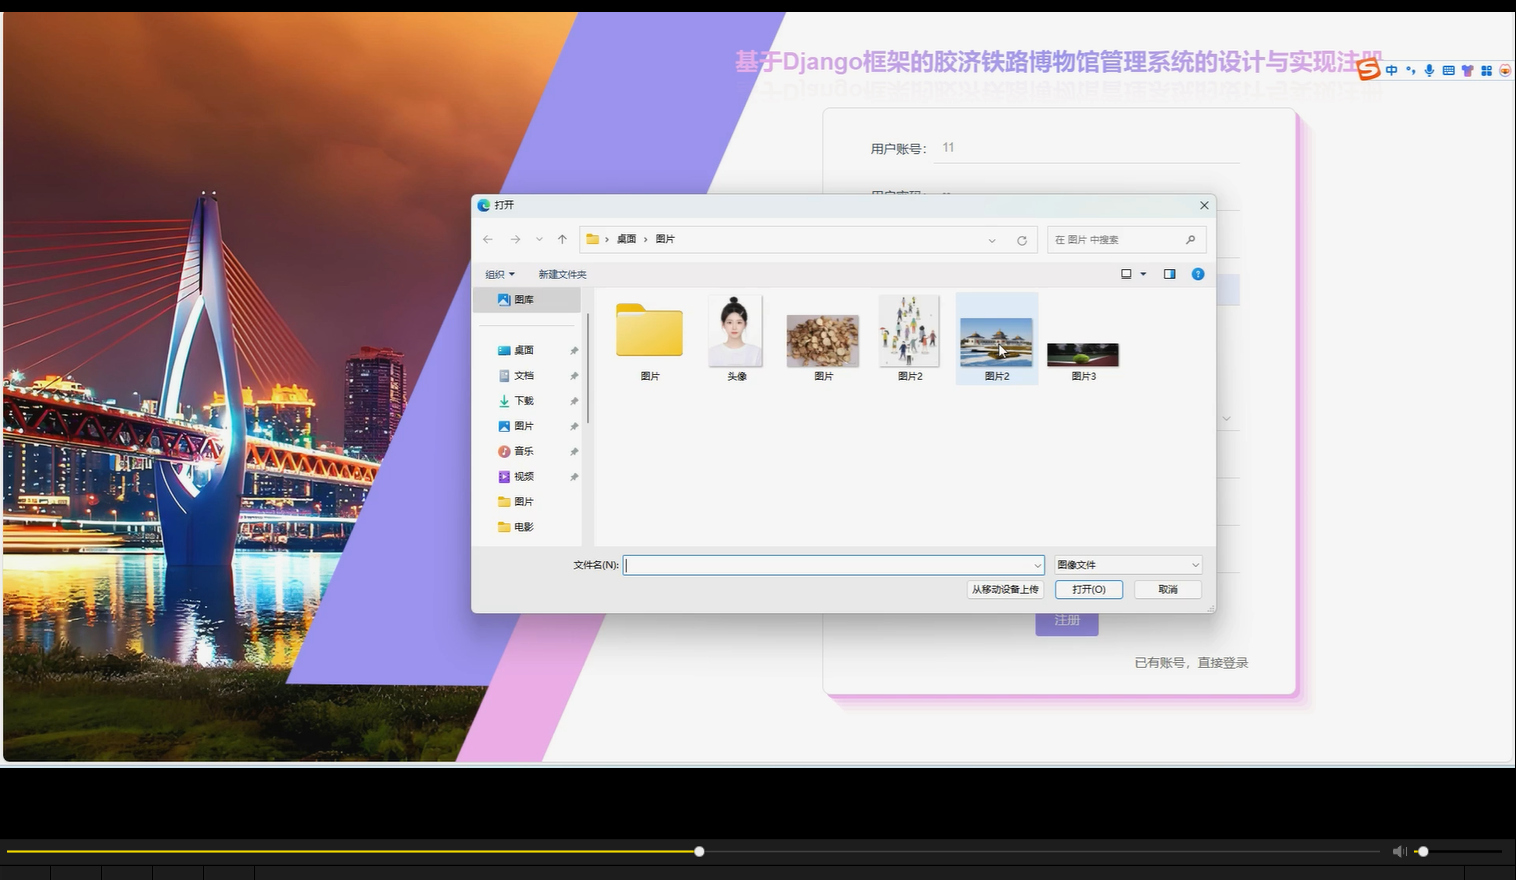The width and height of the screenshot is (1516, 880).
Task: Open 桌面 in the sidebar
Action: coord(524,350)
